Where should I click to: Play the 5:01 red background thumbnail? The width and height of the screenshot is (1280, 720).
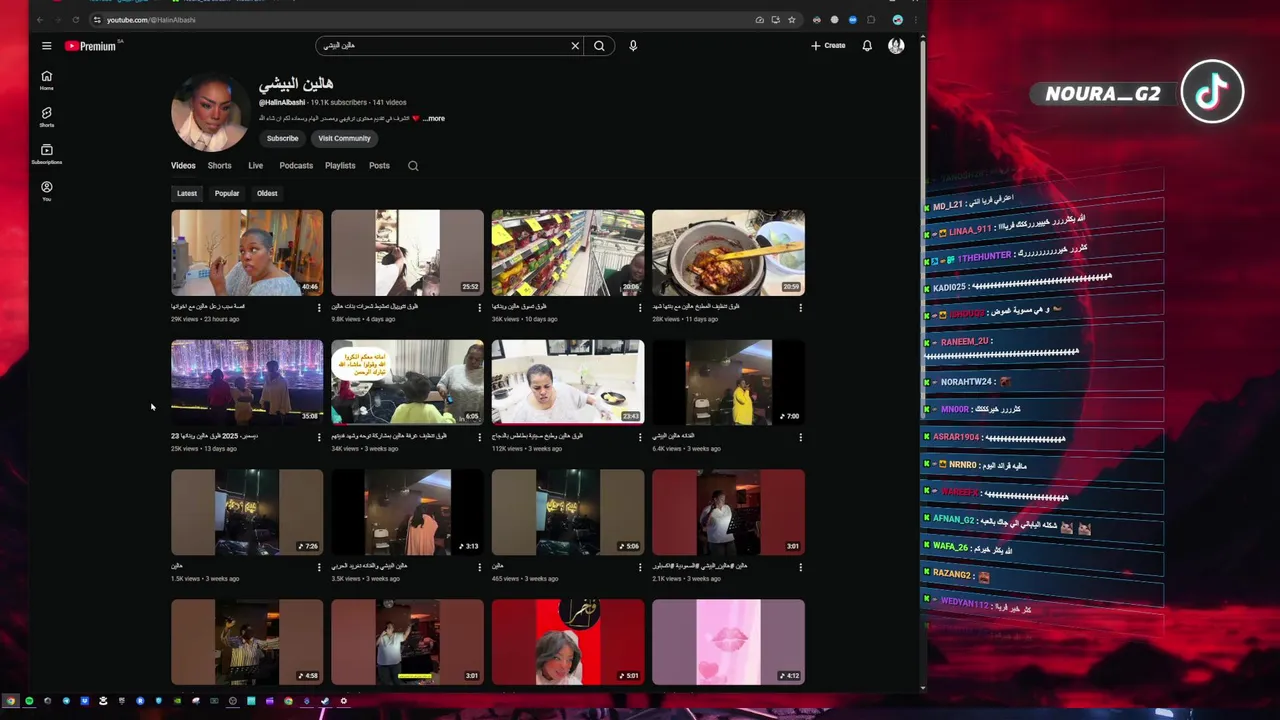click(x=568, y=642)
